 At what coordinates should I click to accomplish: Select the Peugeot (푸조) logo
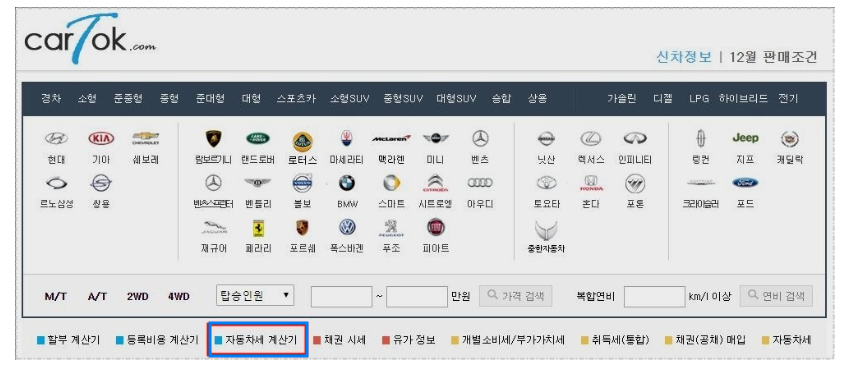click(391, 228)
